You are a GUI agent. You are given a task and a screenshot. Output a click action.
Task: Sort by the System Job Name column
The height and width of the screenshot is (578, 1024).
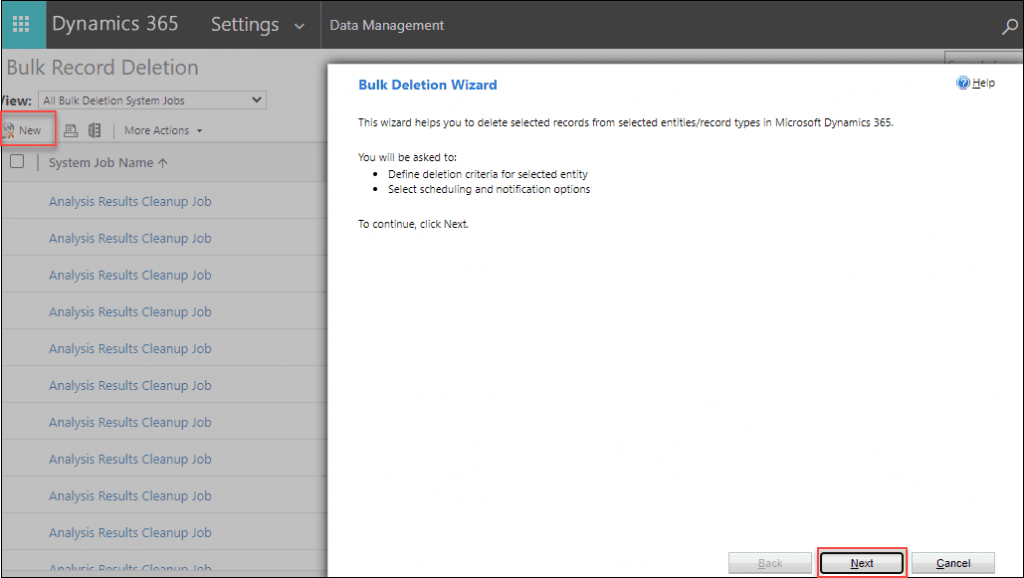108,163
